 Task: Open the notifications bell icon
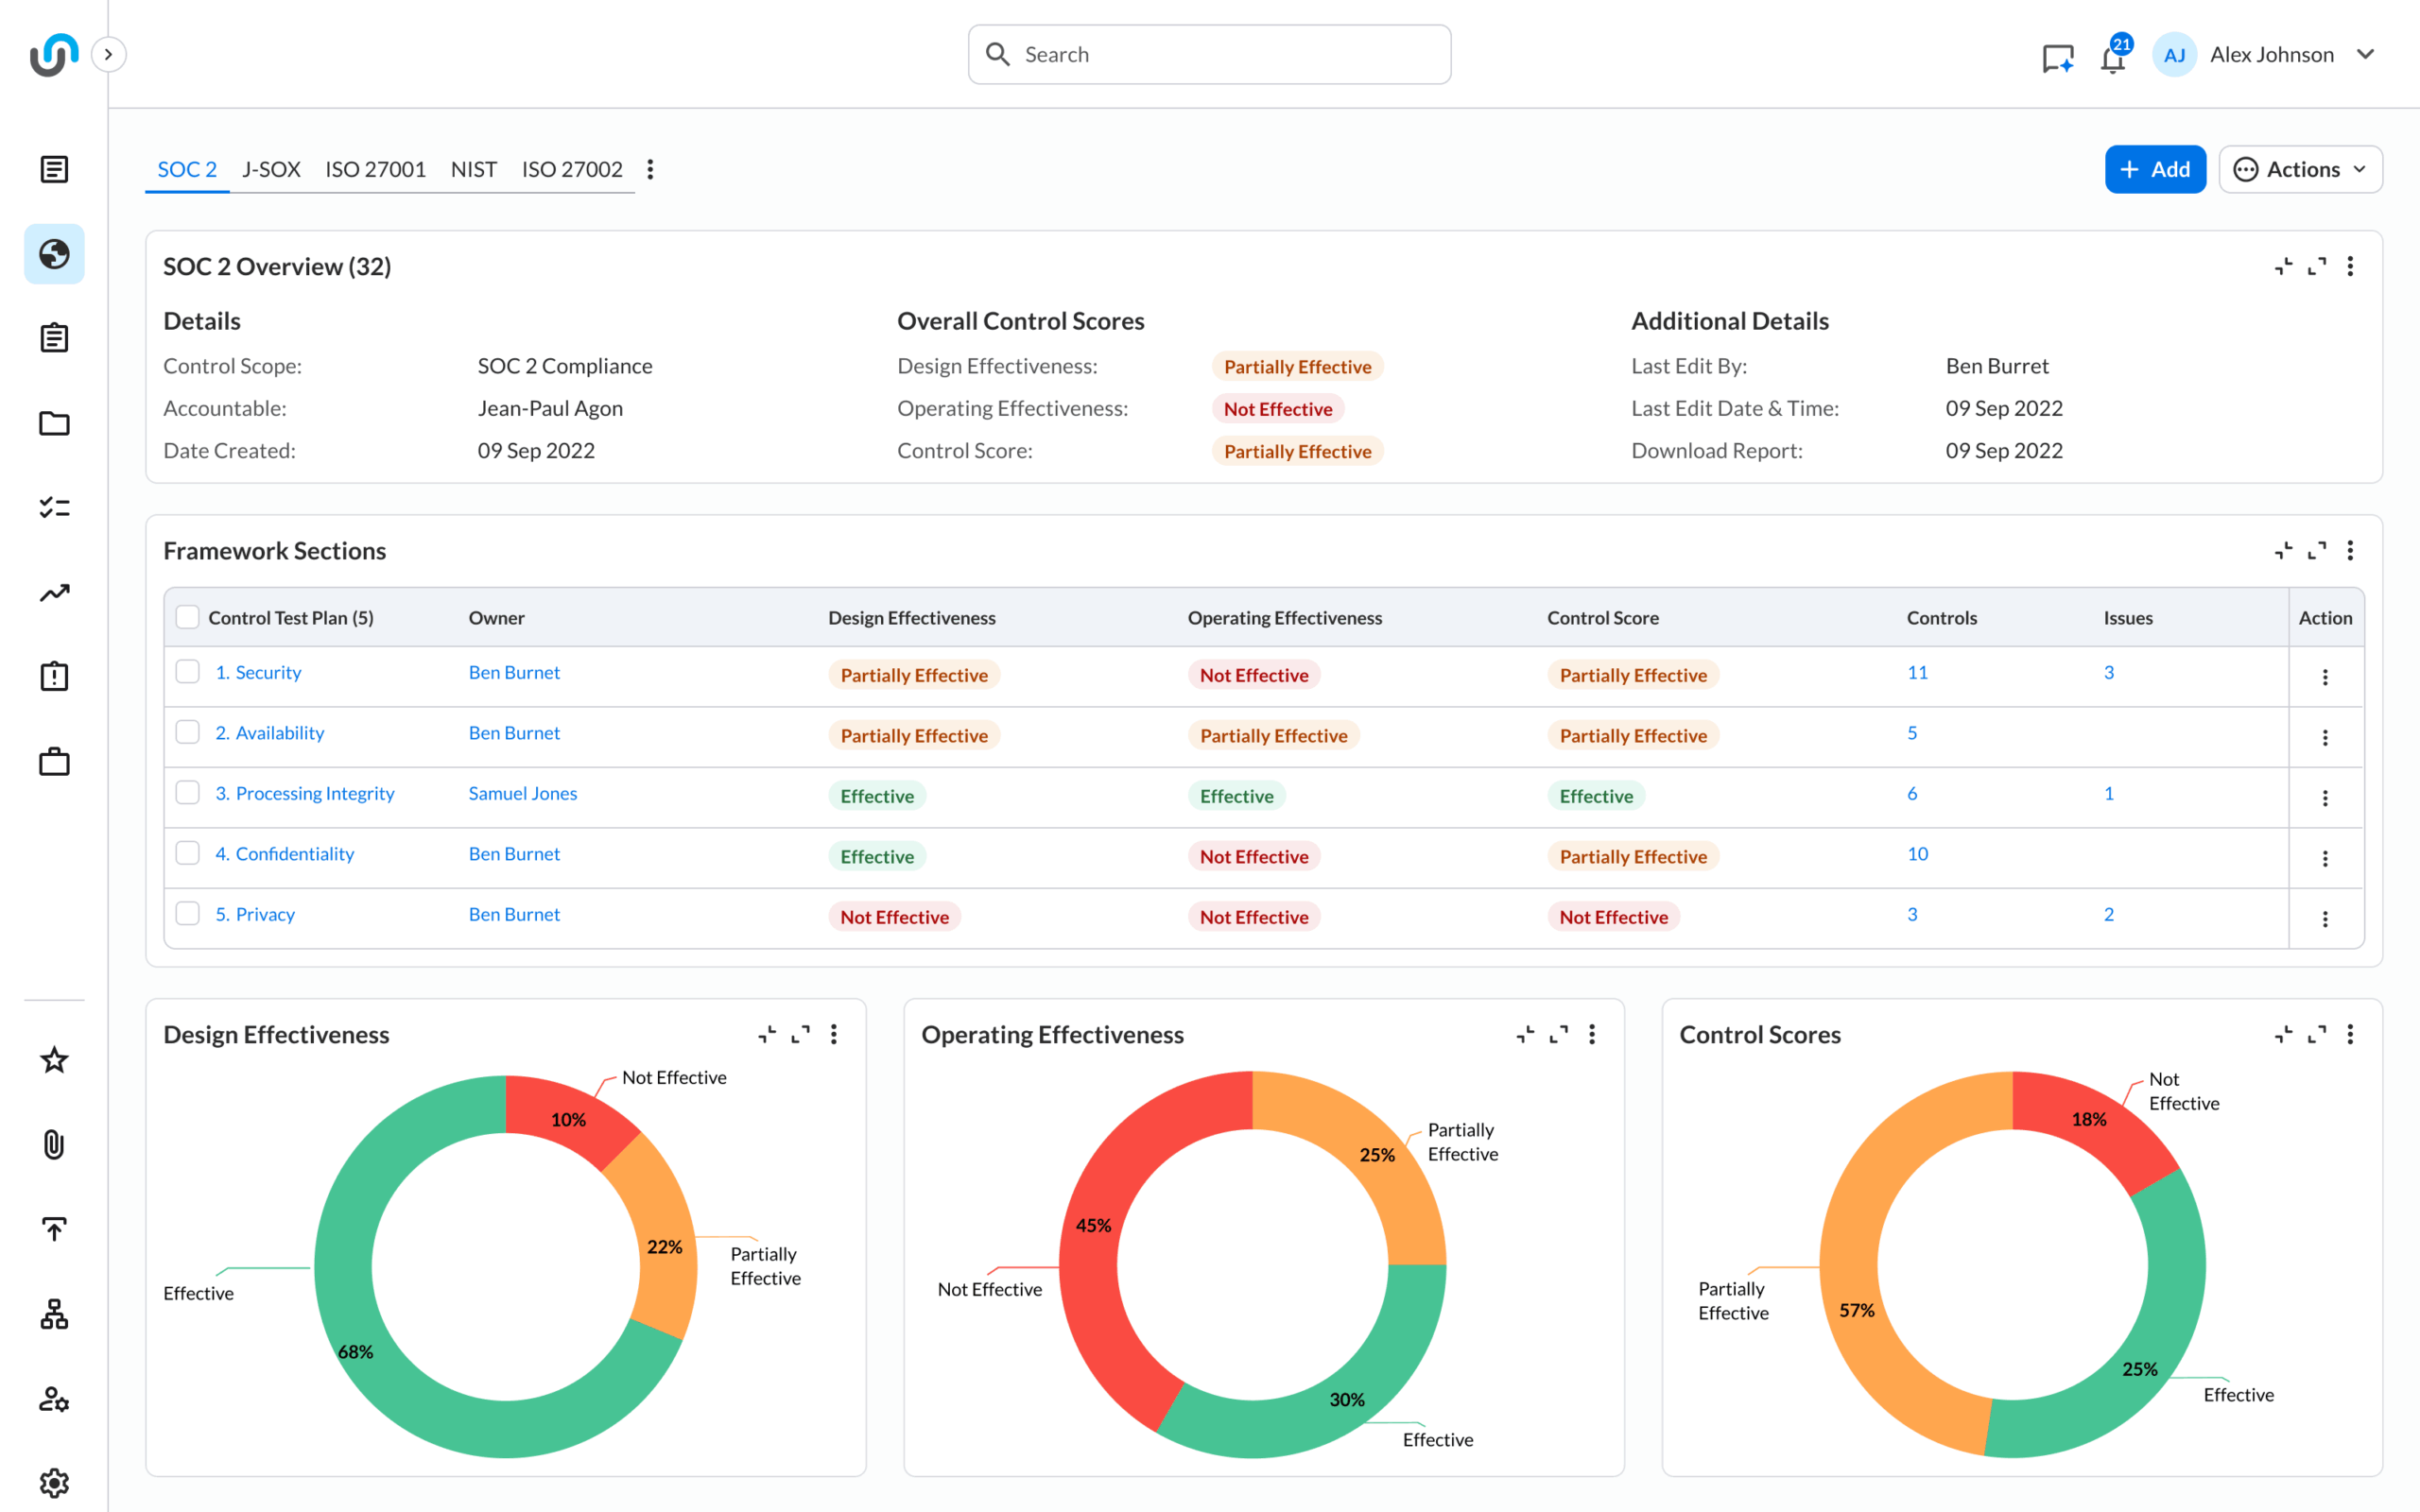(x=2112, y=58)
